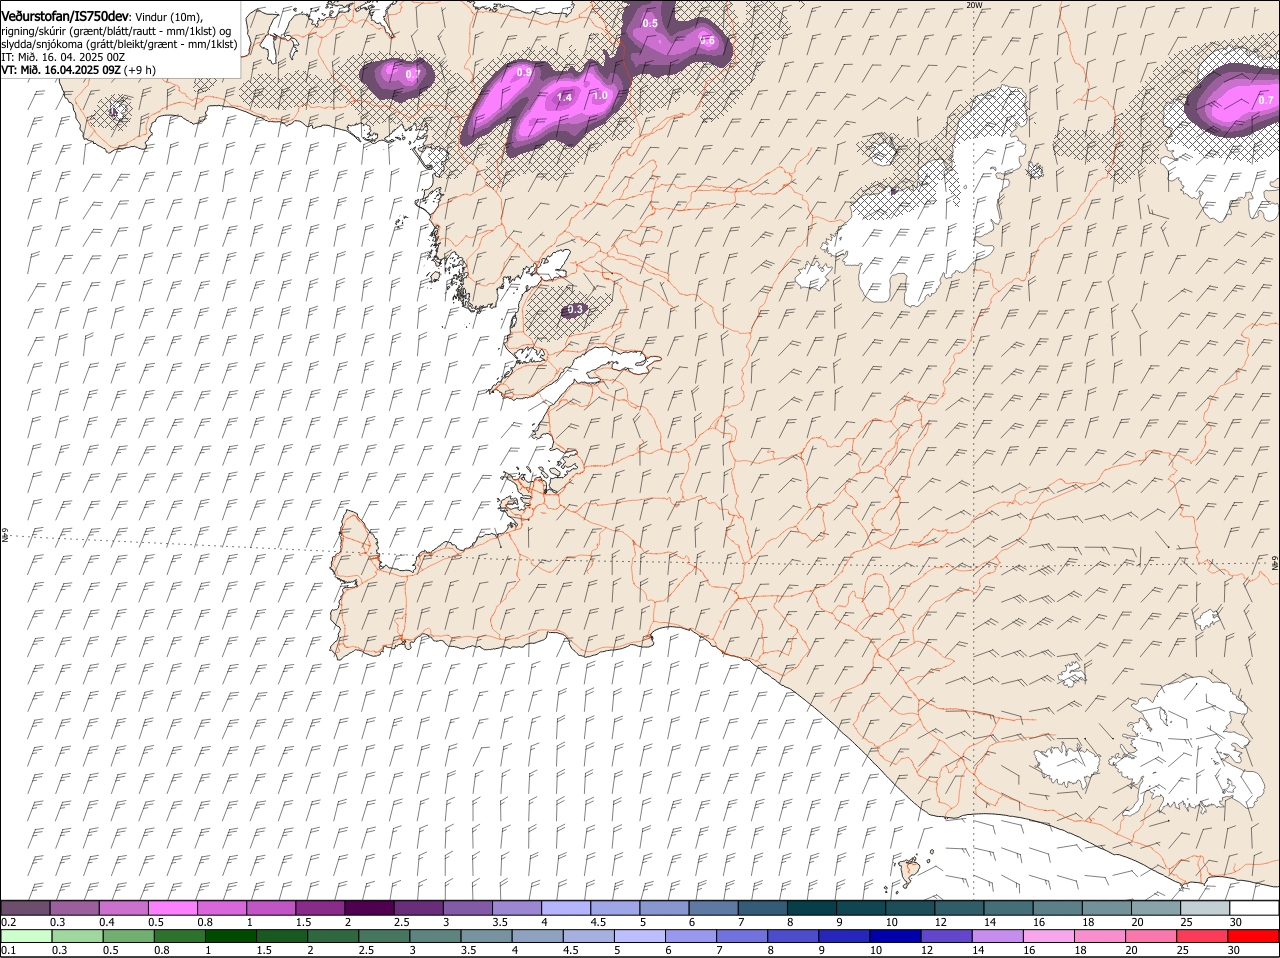The image size is (1280, 958).
Task: Click the 14 label in the bottom legend row
Action: [x=976, y=950]
